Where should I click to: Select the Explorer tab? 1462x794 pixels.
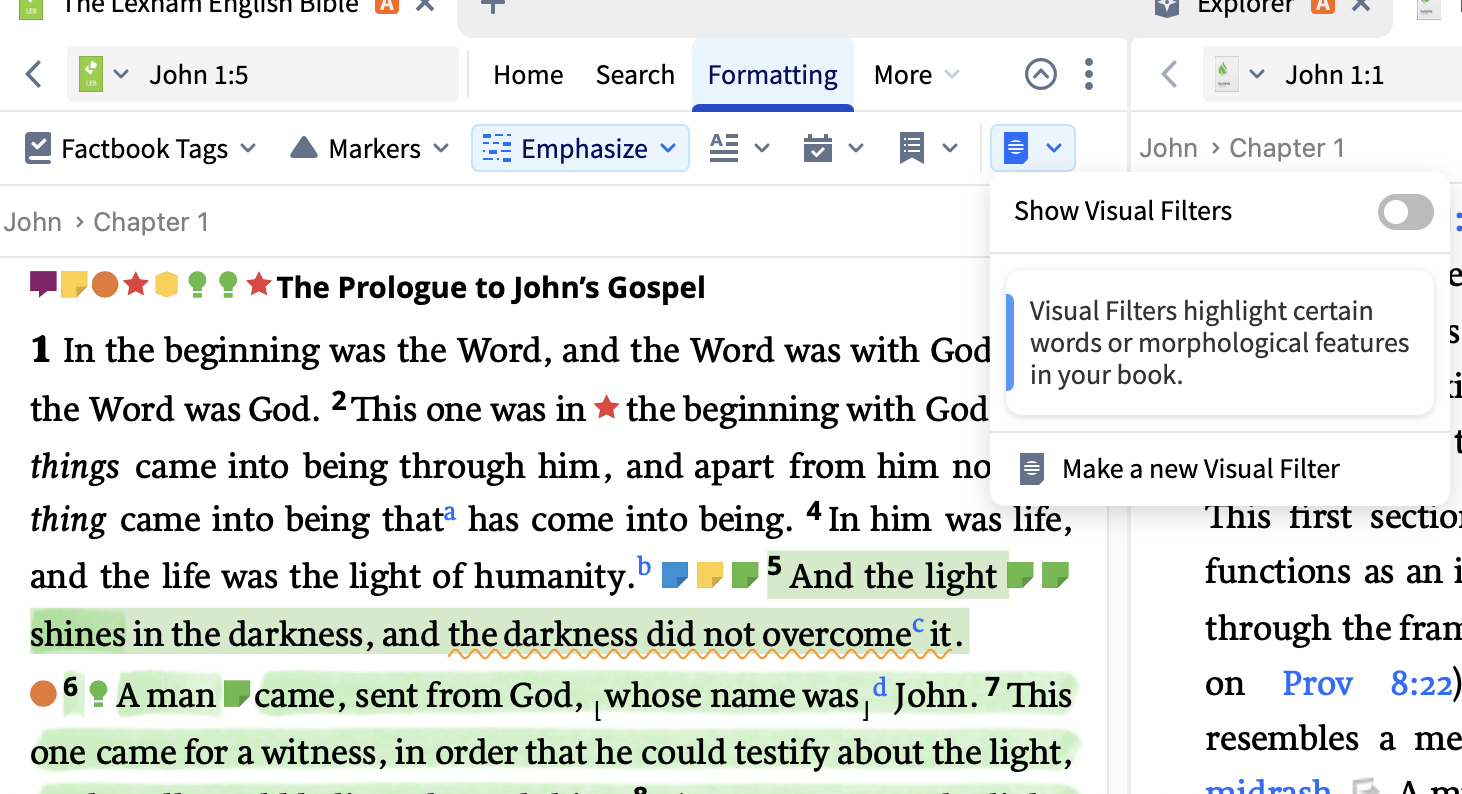tap(1262, 8)
